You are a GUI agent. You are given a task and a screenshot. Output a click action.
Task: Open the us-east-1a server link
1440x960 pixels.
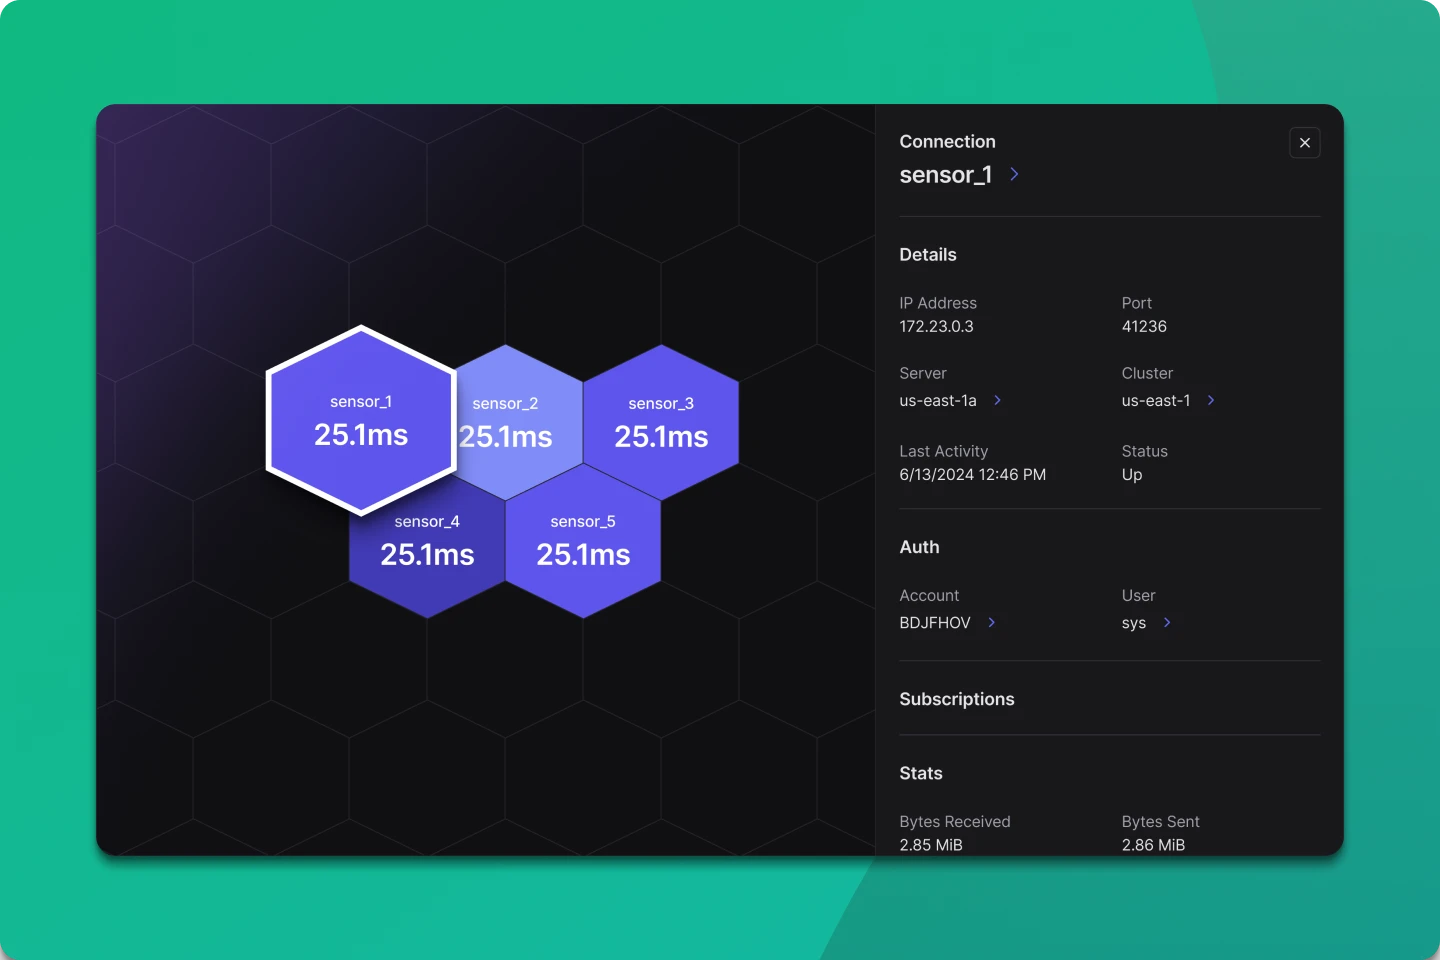tap(938, 400)
